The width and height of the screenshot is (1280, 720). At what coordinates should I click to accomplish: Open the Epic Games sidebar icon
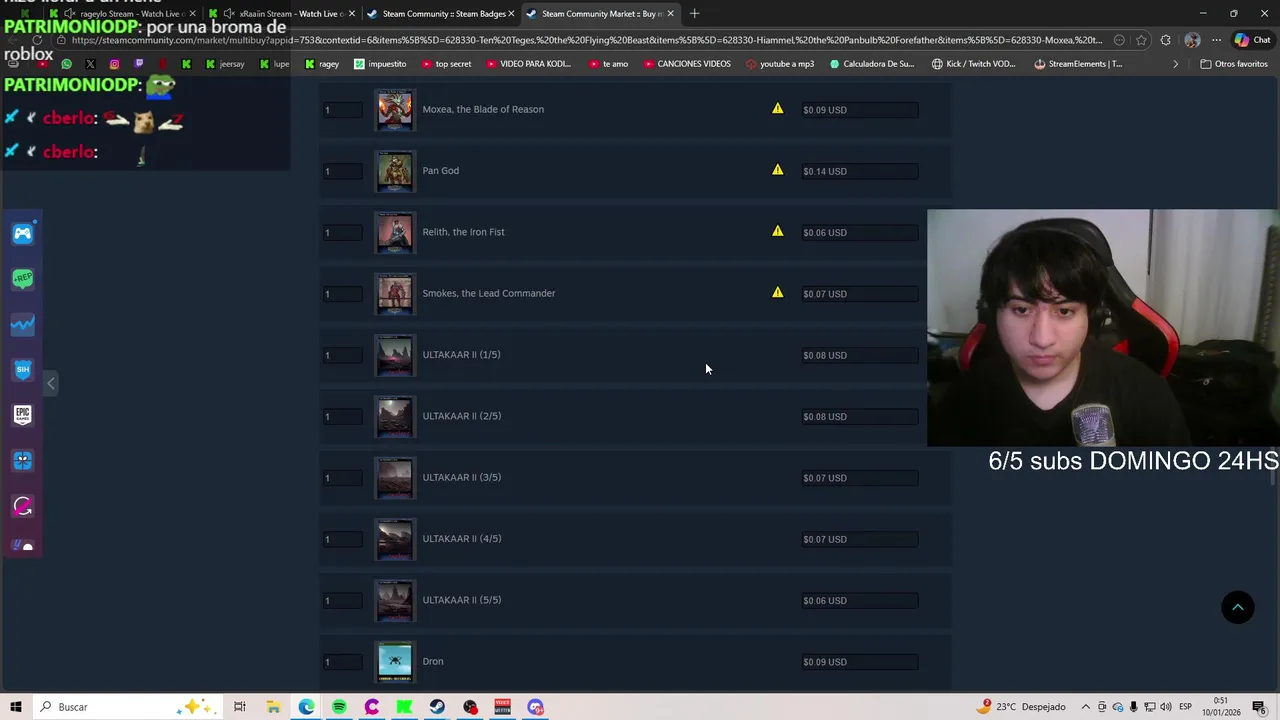(x=23, y=415)
